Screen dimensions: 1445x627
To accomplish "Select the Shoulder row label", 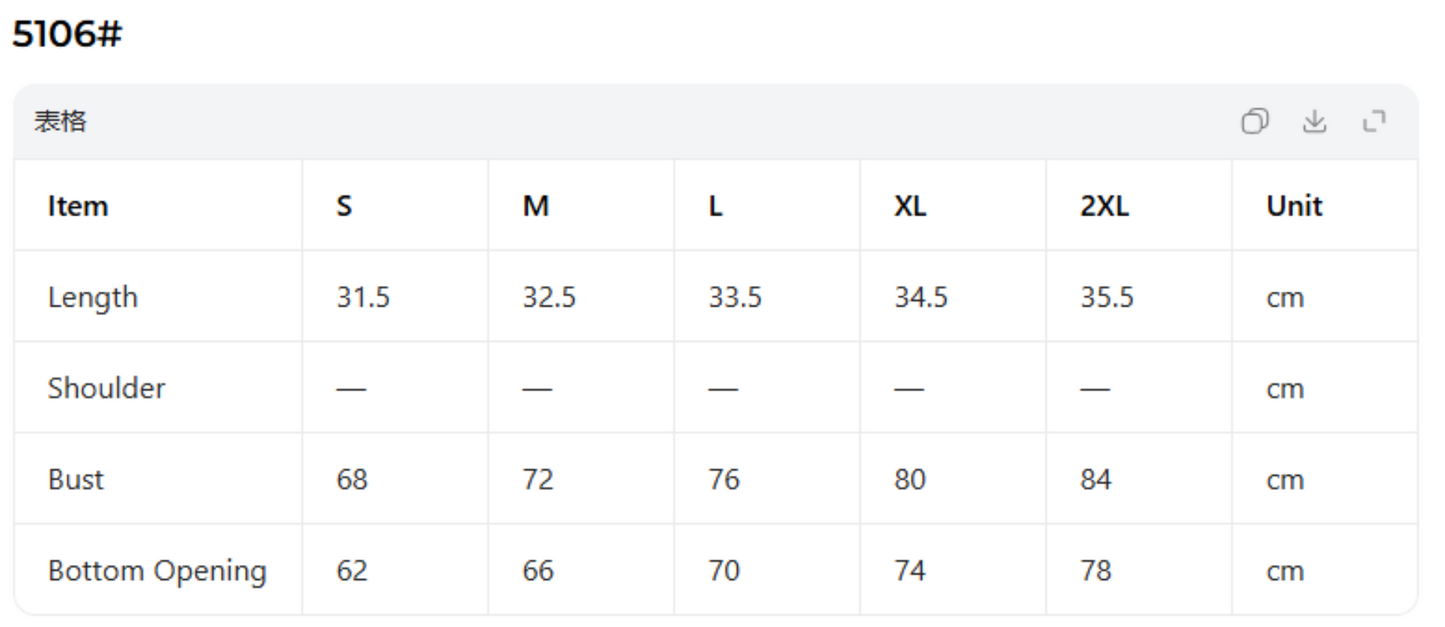I will [107, 388].
